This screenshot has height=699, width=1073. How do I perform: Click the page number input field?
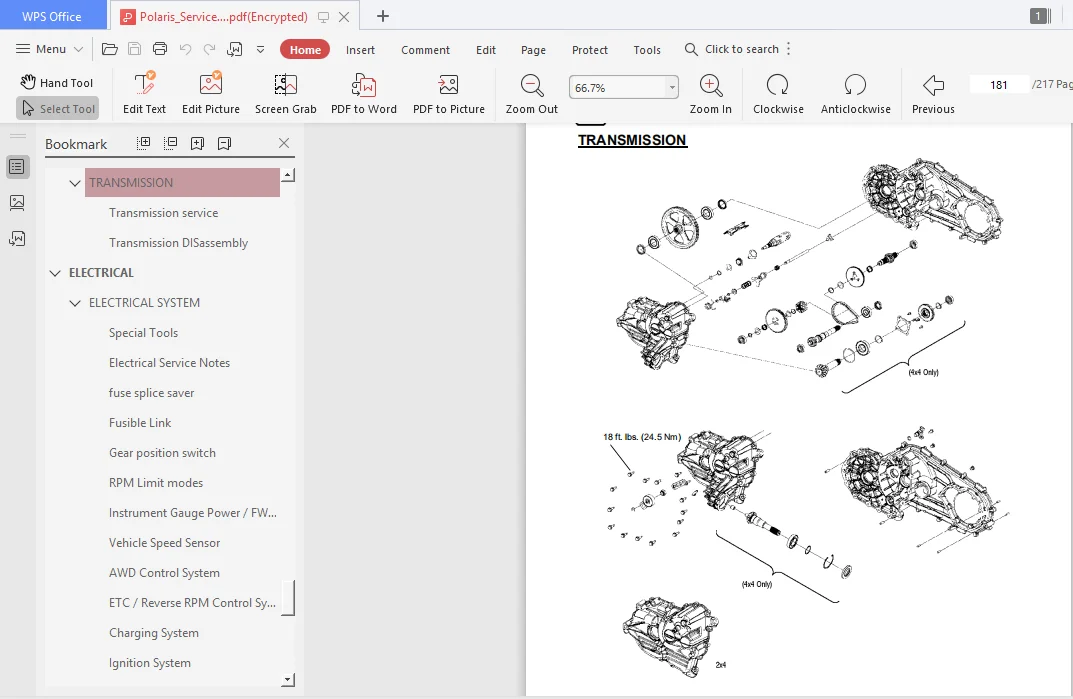pyautogui.click(x=998, y=84)
